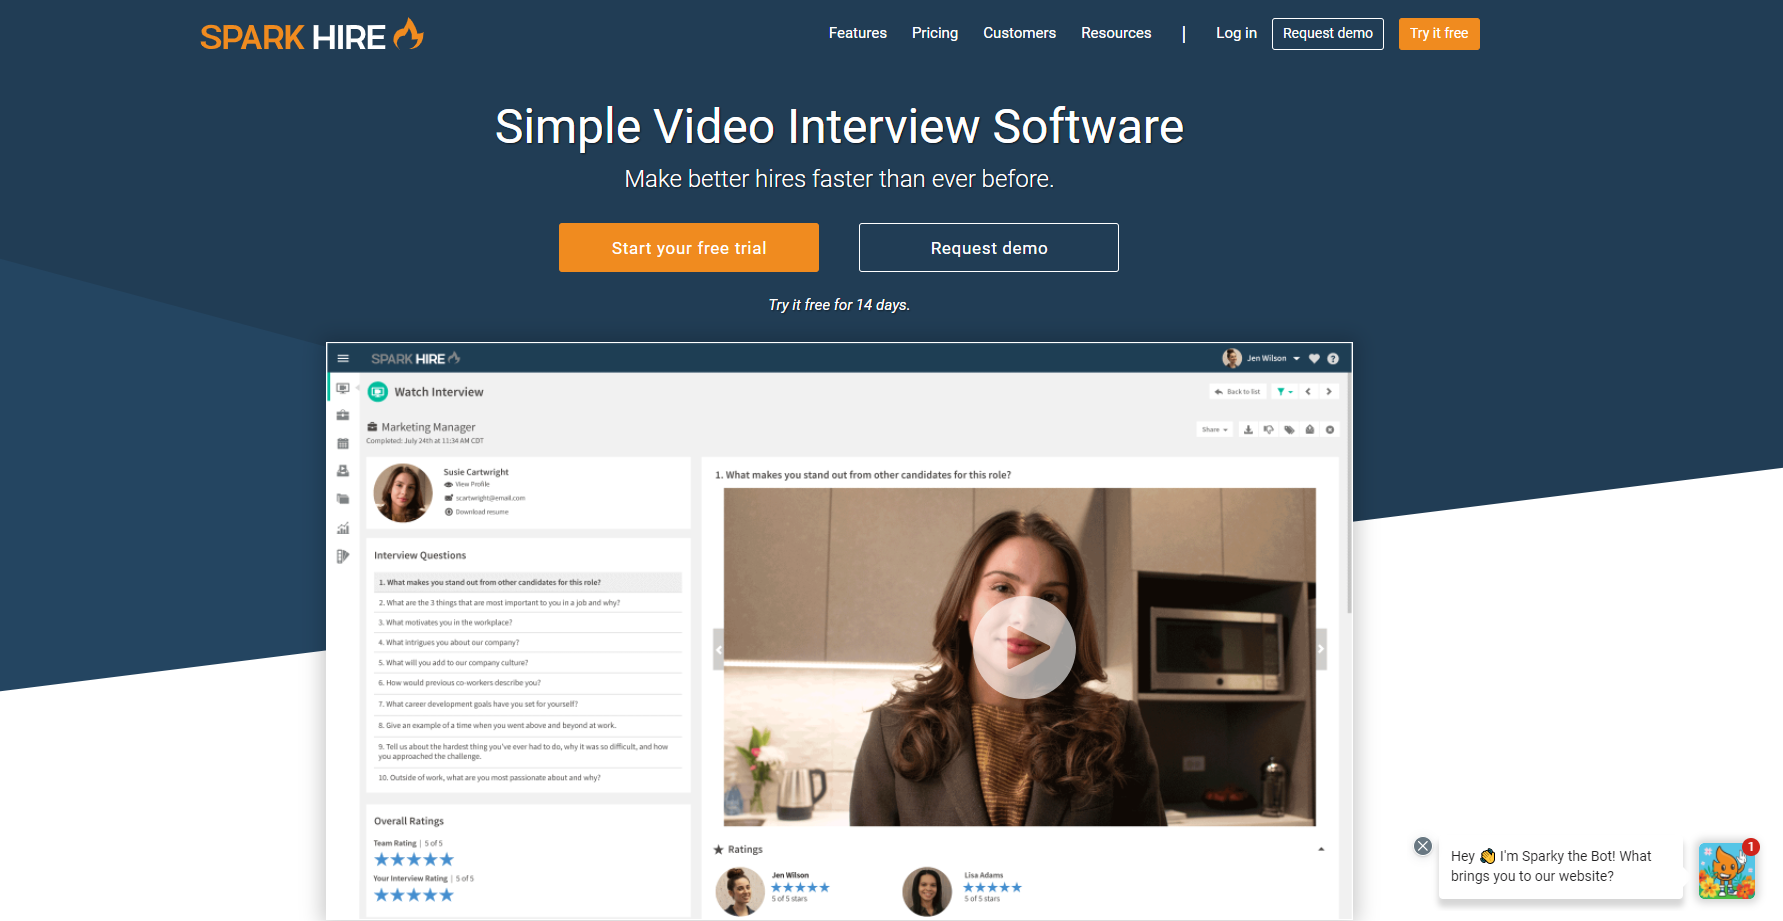Open the Features menu
This screenshot has height=921, width=1783.
click(858, 33)
